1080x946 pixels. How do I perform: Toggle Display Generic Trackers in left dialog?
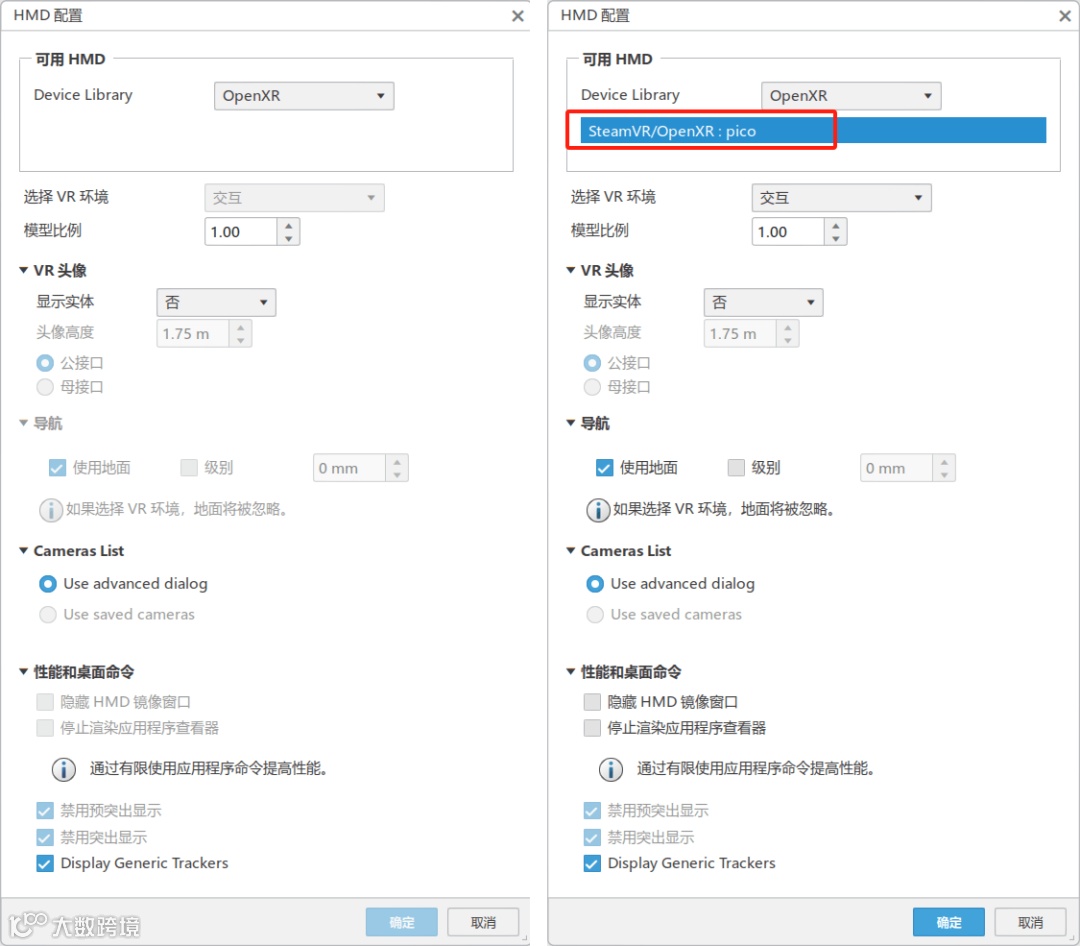point(45,863)
